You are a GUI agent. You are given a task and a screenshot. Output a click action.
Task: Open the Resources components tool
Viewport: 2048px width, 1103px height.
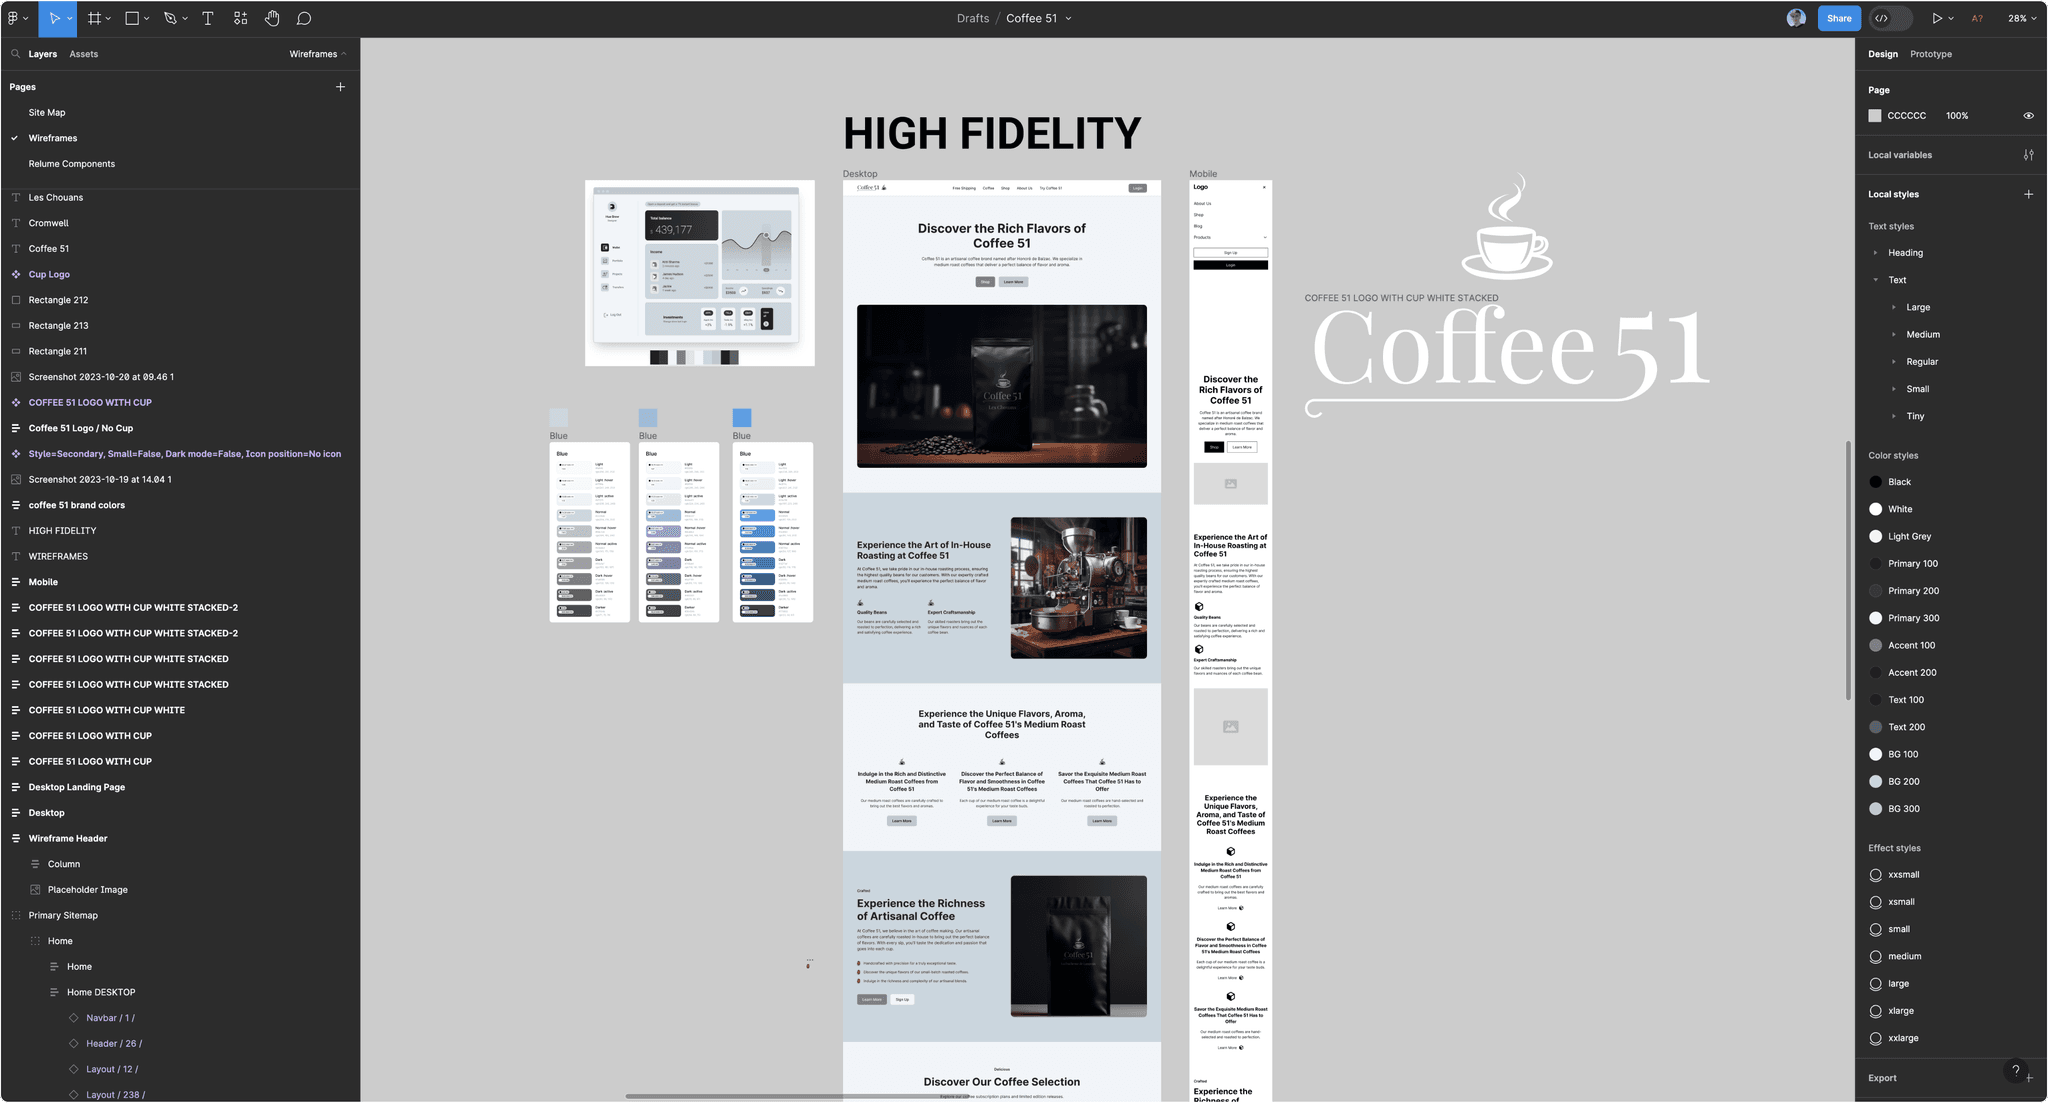pos(240,18)
